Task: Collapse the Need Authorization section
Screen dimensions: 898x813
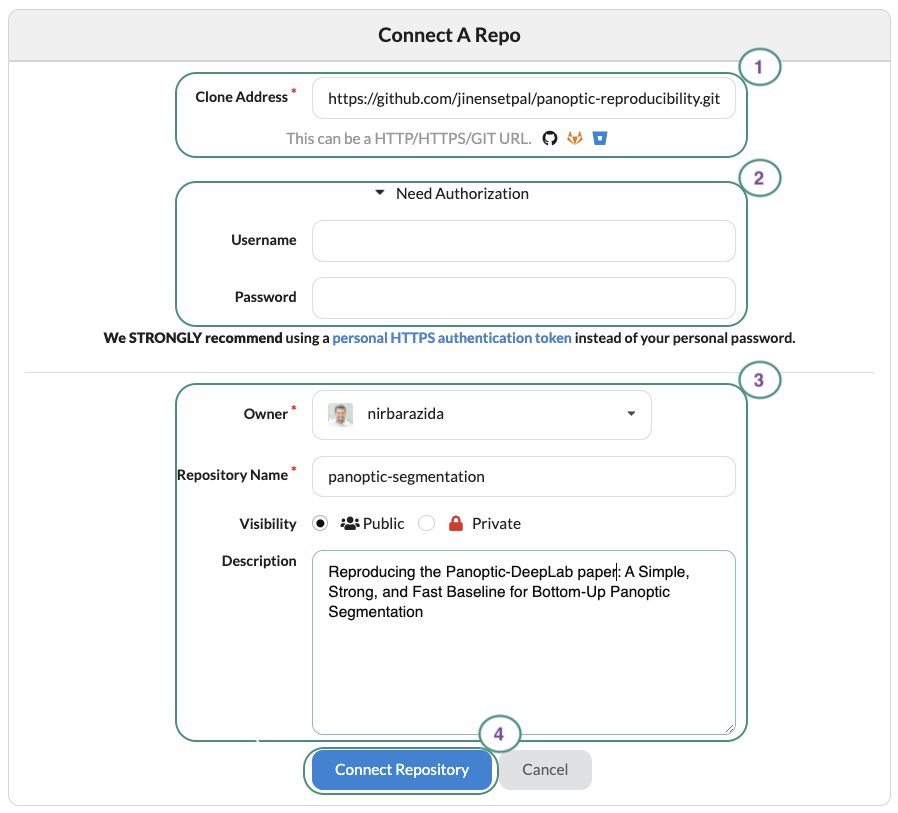Action: pyautogui.click(x=380, y=193)
